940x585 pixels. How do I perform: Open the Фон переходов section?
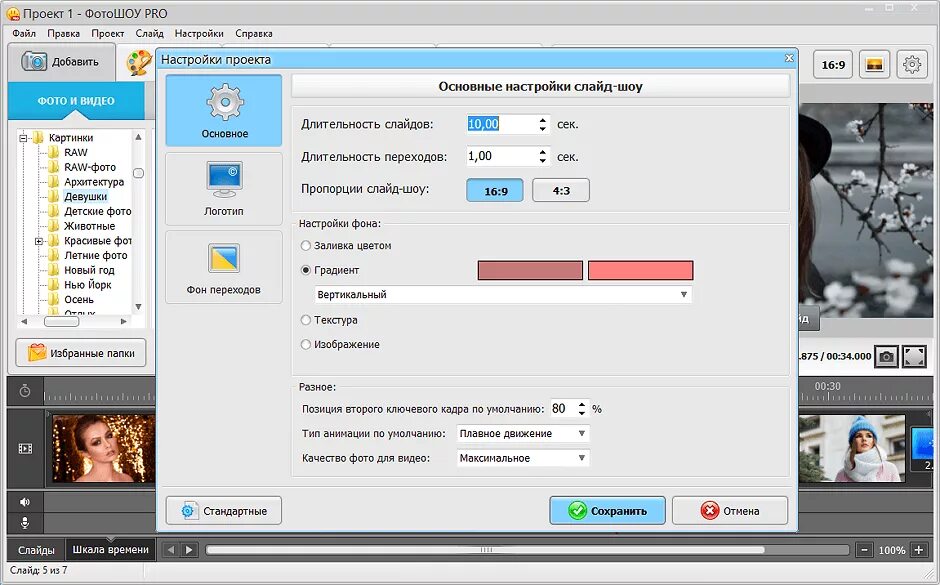(x=224, y=267)
